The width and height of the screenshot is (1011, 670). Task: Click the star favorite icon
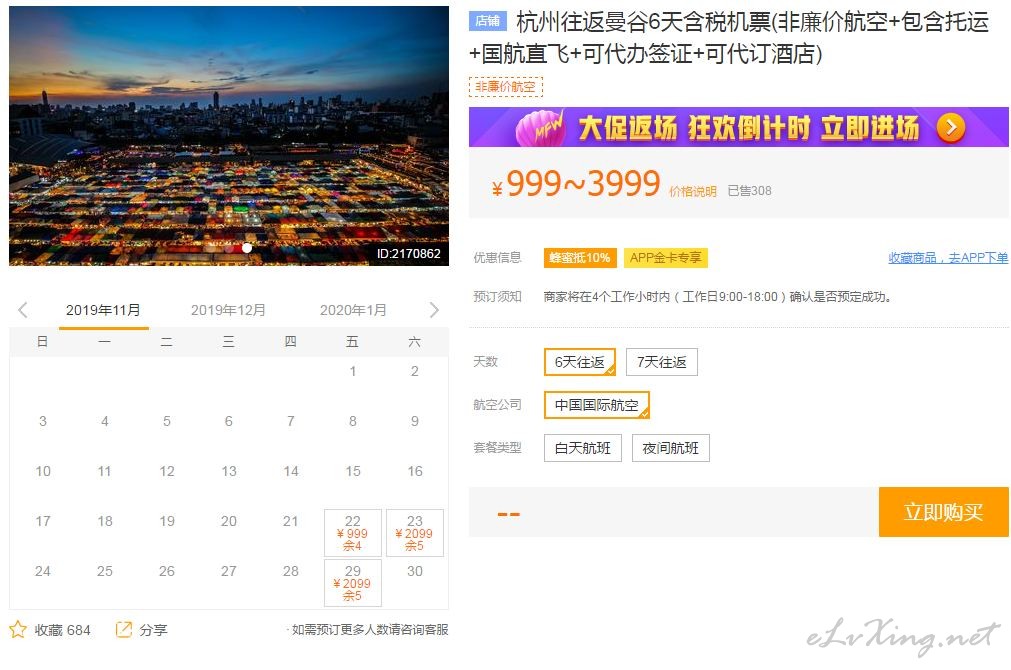[x=18, y=629]
